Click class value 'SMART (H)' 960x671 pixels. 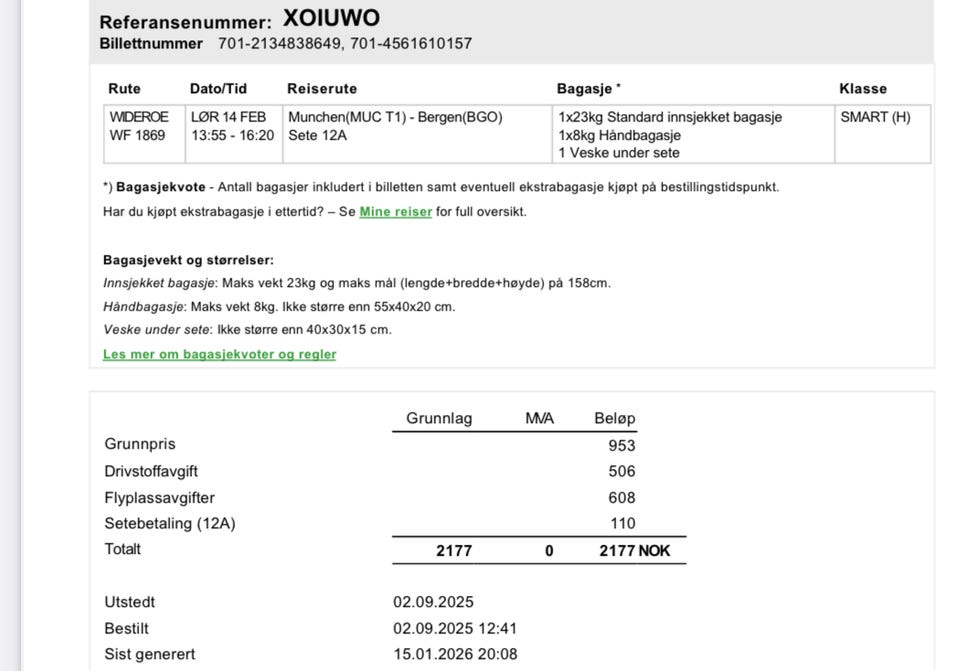pyautogui.click(x=875, y=117)
